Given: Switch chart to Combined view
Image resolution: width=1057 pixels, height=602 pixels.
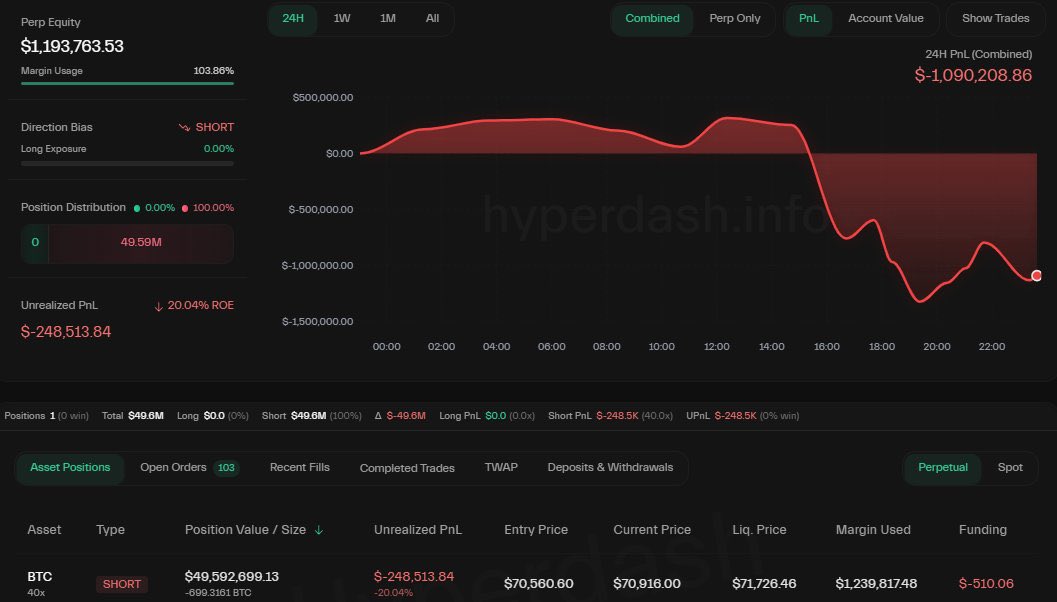Looking at the screenshot, I should click(x=652, y=19).
